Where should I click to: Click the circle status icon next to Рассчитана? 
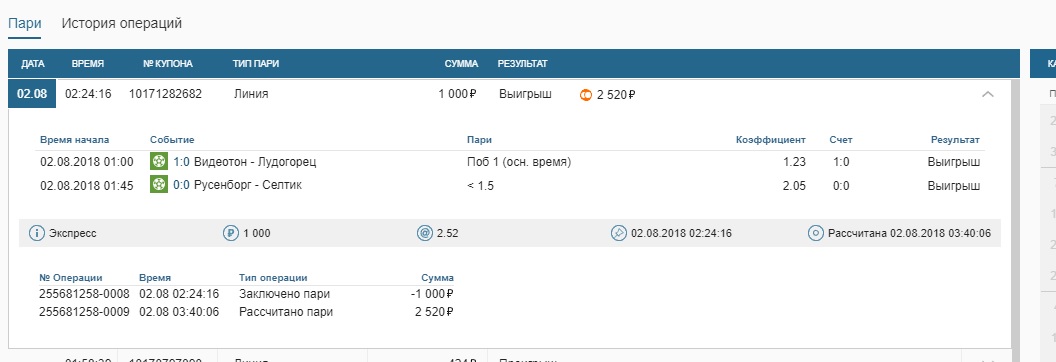point(816,233)
